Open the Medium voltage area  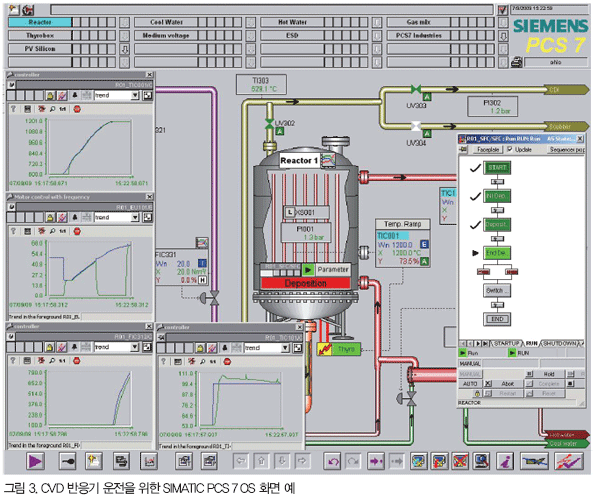click(x=166, y=36)
